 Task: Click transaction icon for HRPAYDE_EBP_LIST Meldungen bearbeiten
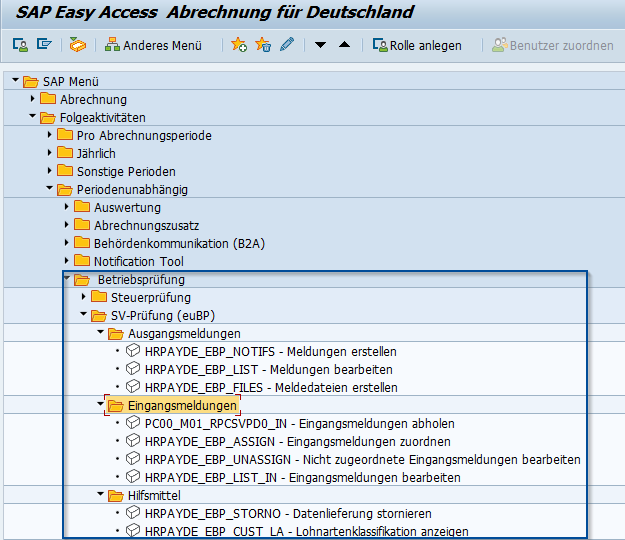point(133,369)
